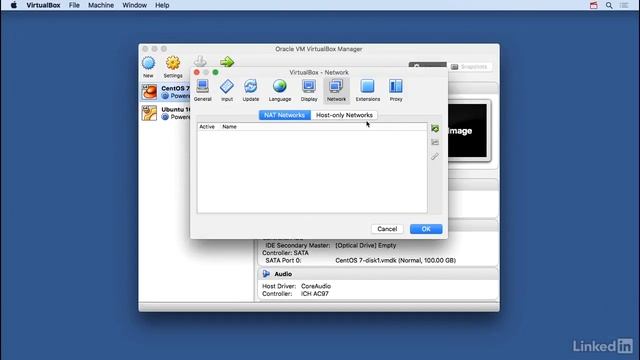Click Settings gear in VirtualBox Manager toolbar

(173, 67)
